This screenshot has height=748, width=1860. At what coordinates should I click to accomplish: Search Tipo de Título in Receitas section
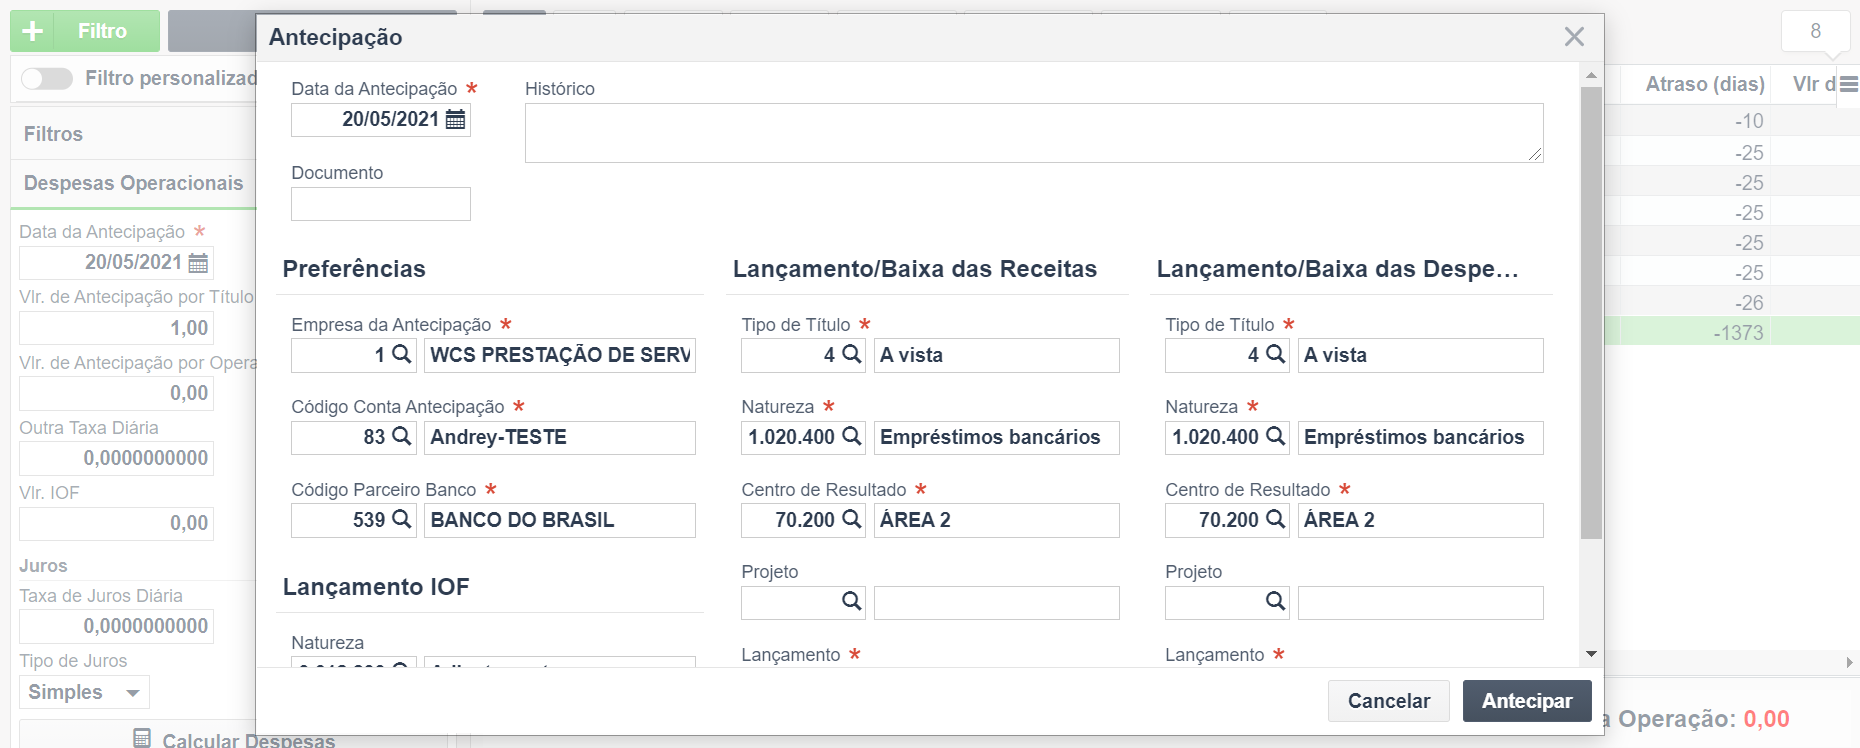[x=851, y=354]
